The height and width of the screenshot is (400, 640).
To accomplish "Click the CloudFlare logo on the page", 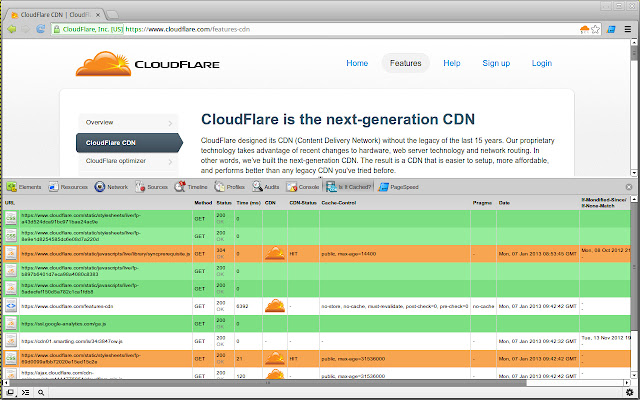I will tap(147, 64).
